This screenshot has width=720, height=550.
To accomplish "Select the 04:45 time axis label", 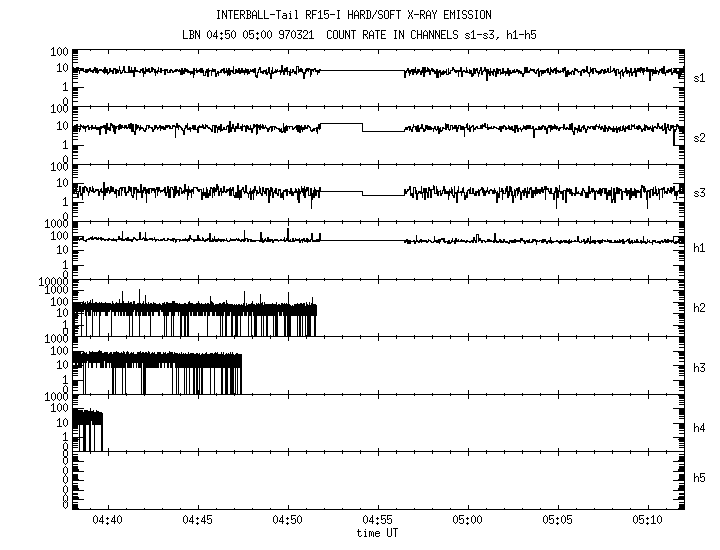I will pos(198,520).
